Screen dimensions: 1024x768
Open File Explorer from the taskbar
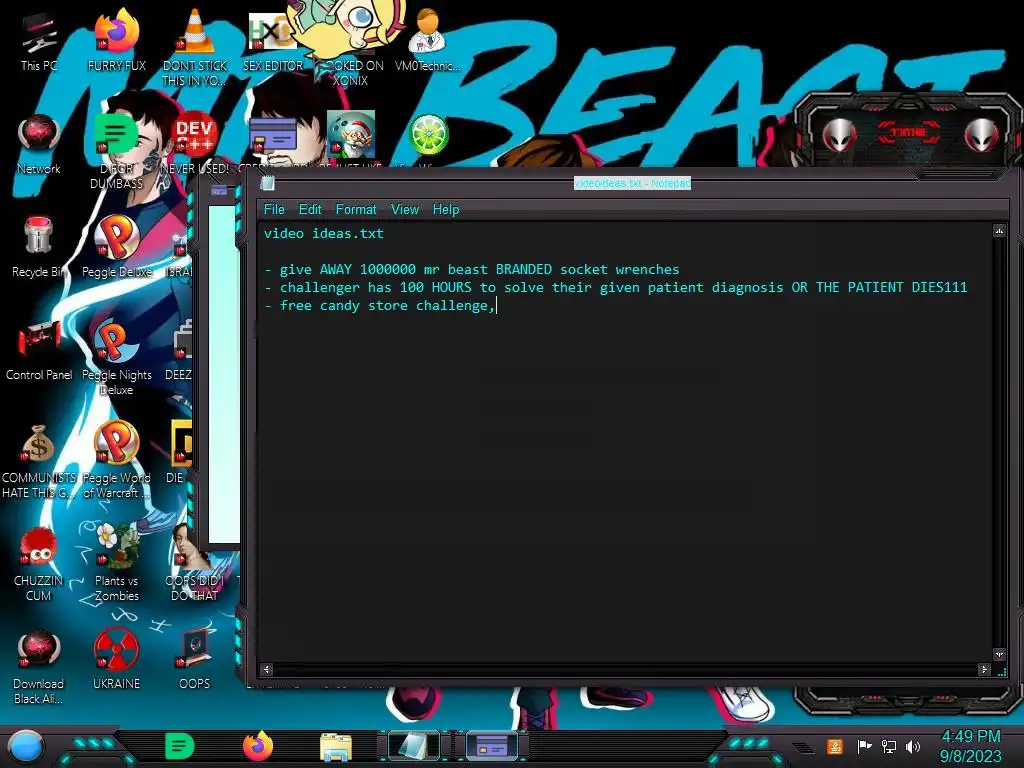coord(336,747)
